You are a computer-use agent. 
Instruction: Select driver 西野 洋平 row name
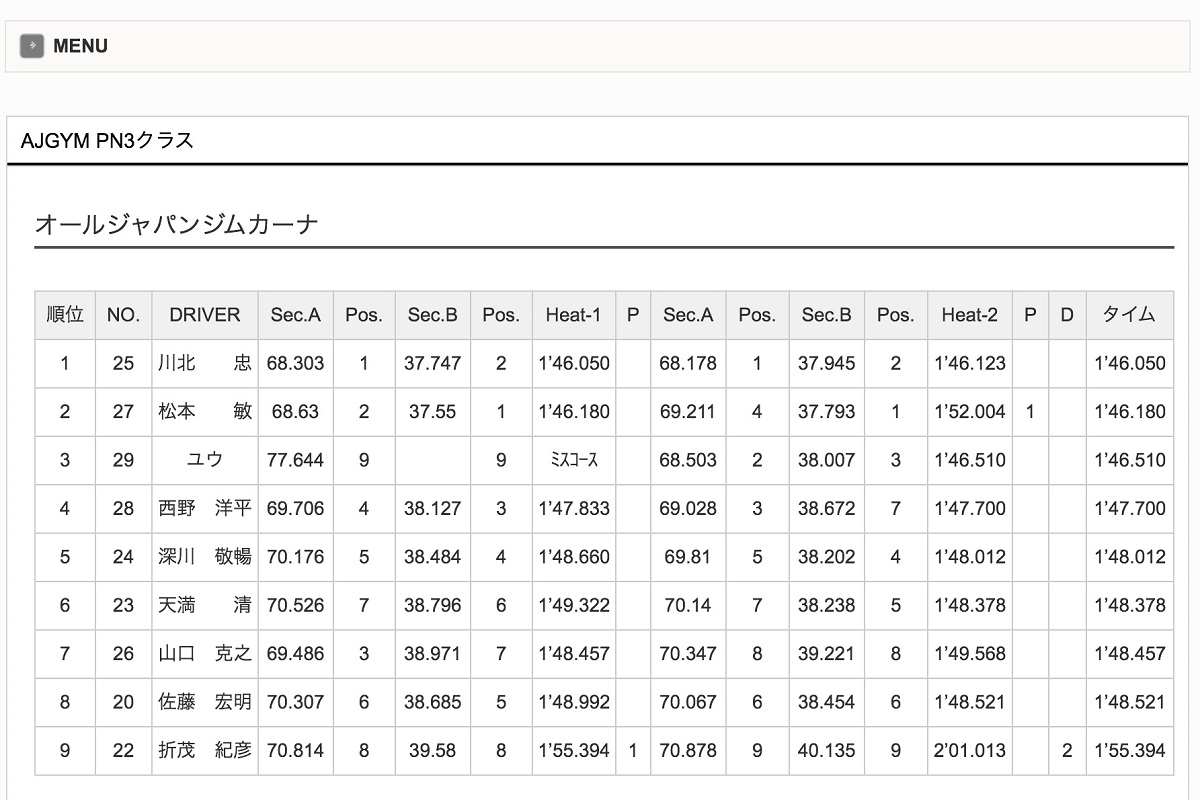(205, 508)
